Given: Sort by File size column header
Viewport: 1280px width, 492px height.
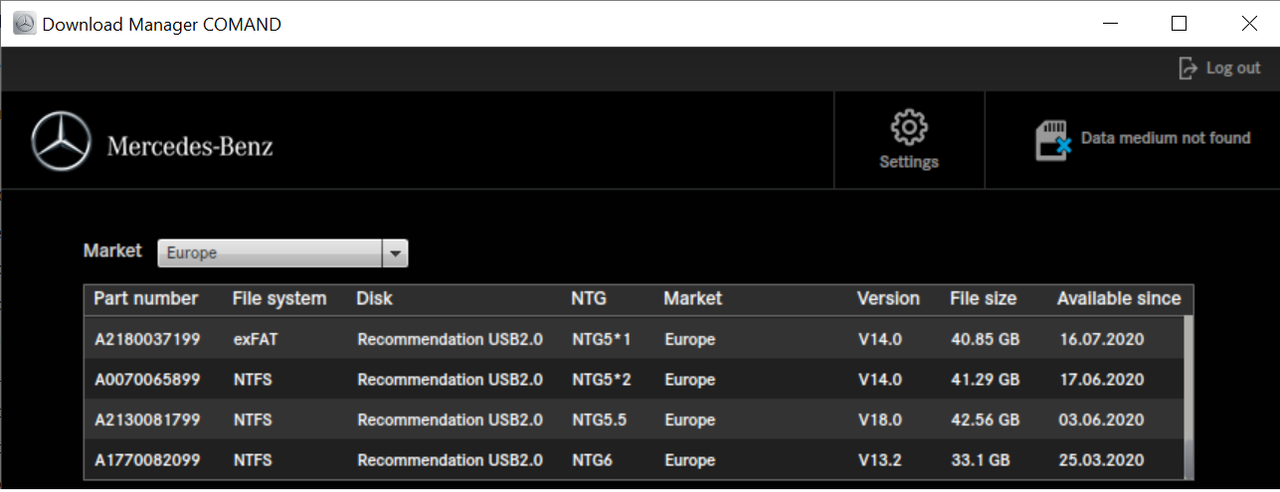Looking at the screenshot, I should pyautogui.click(x=983, y=298).
